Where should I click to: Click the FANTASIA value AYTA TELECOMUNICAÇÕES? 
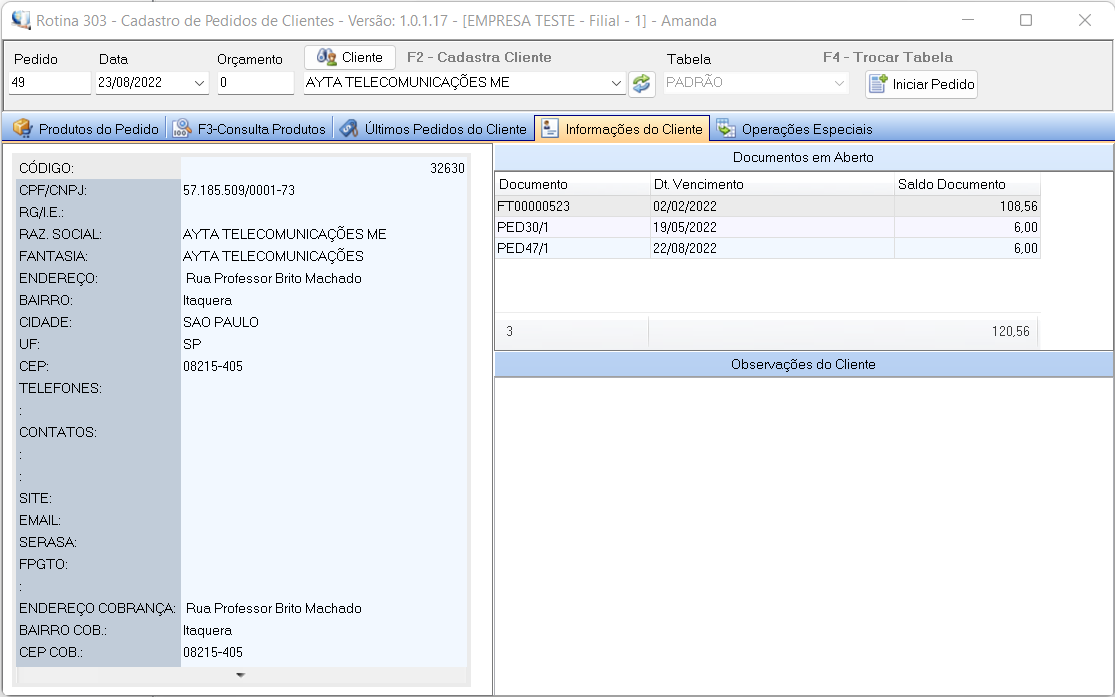pyautogui.click(x=273, y=256)
